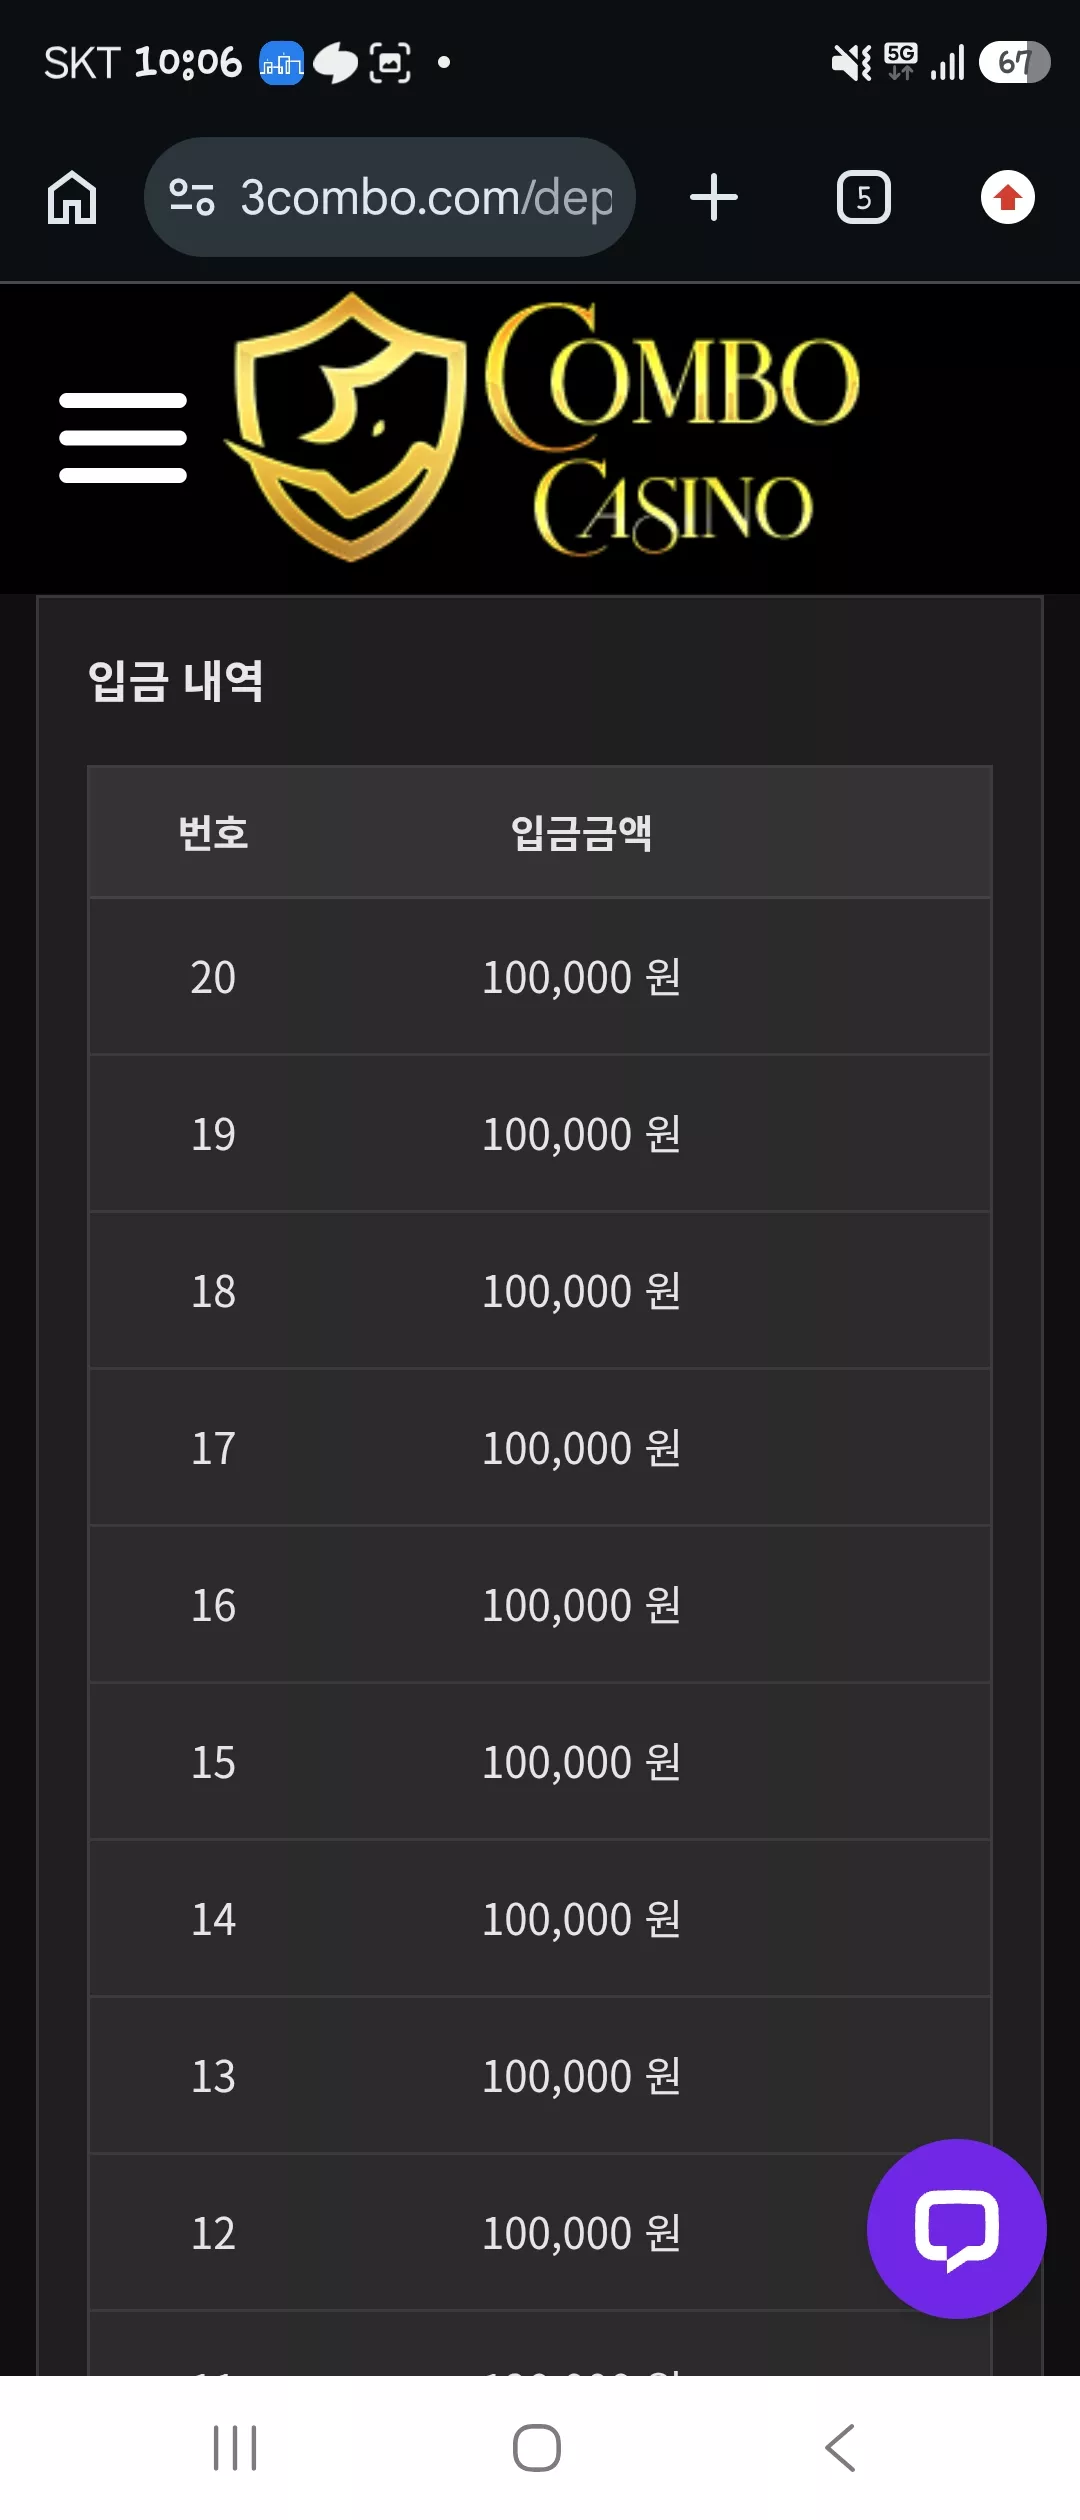Tap the battery status indicator
This screenshot has height=2520, width=1080.
[1014, 62]
